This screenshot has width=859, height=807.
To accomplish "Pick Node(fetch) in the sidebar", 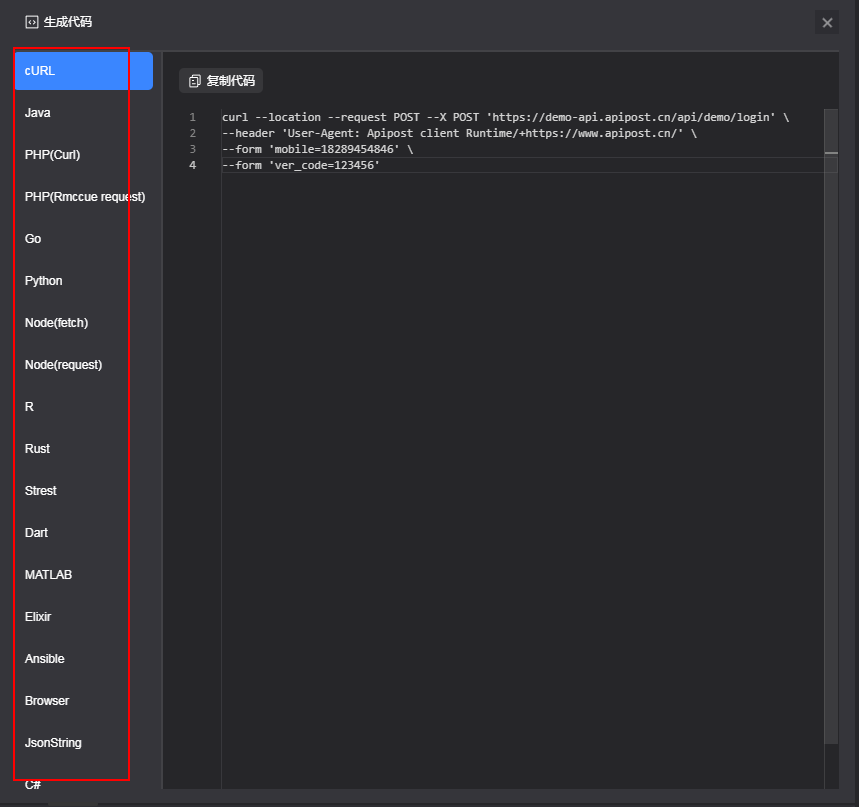I will [56, 323].
